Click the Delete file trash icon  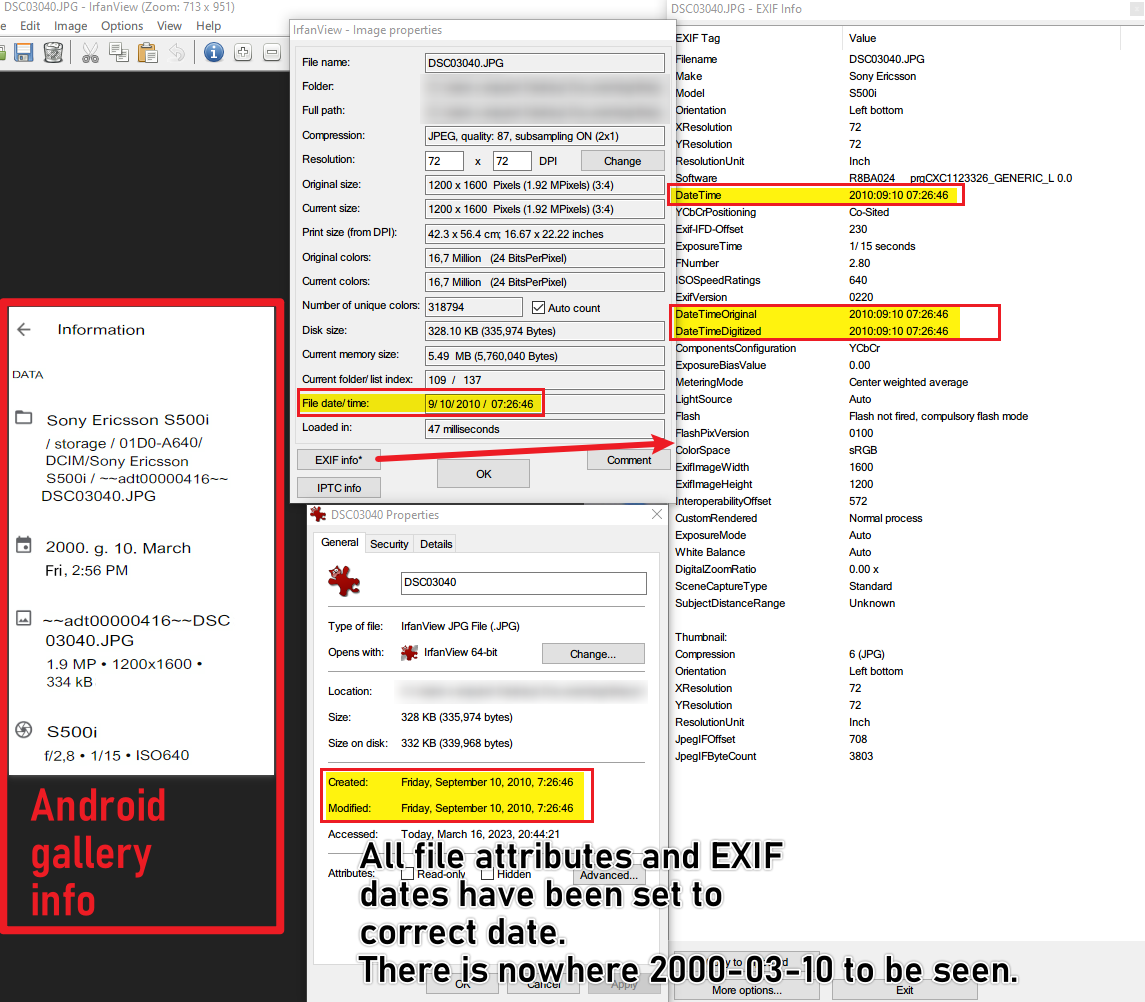(x=53, y=53)
